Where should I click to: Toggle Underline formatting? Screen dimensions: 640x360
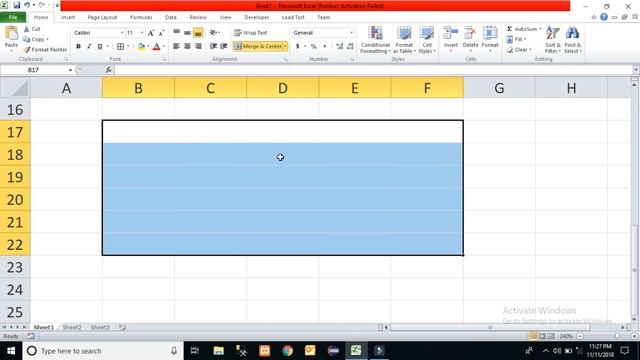click(x=100, y=47)
